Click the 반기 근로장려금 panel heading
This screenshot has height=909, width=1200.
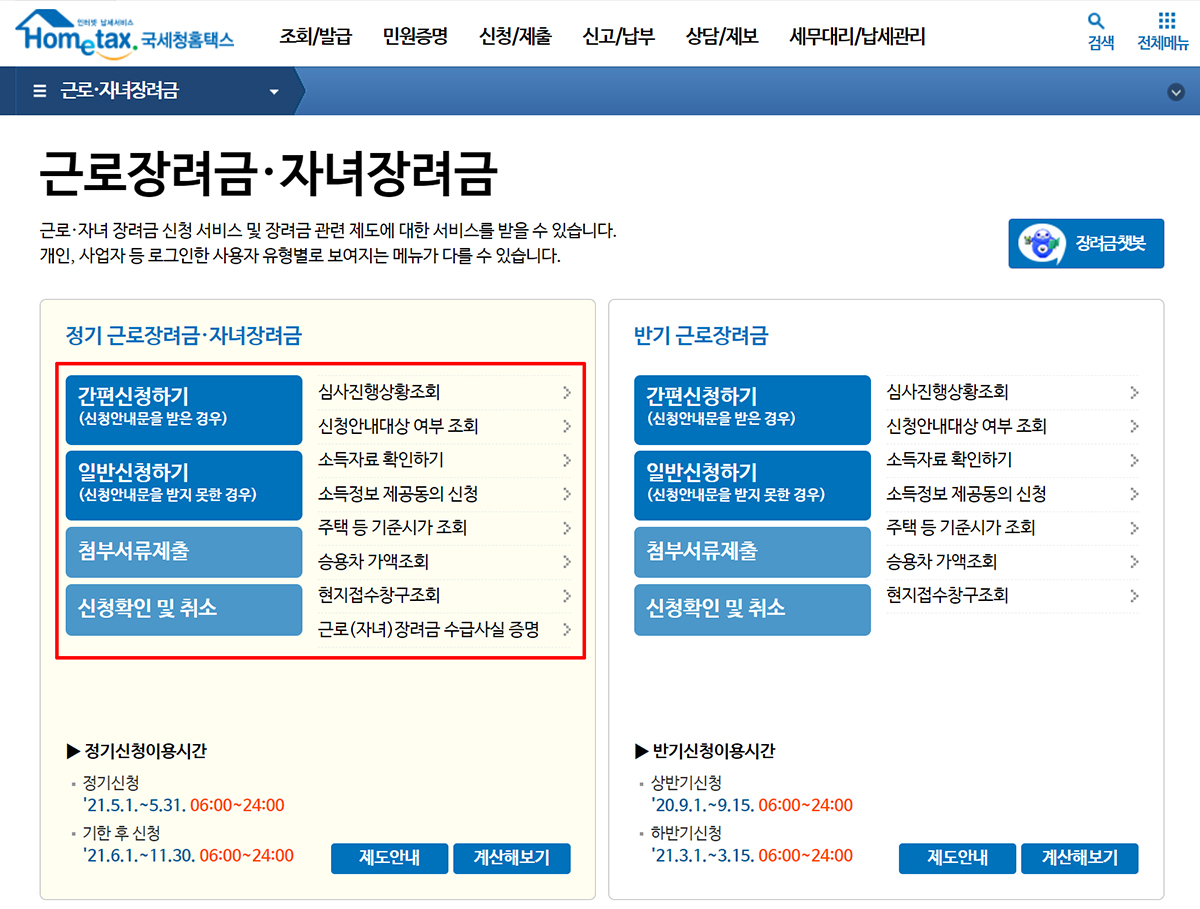(x=701, y=336)
